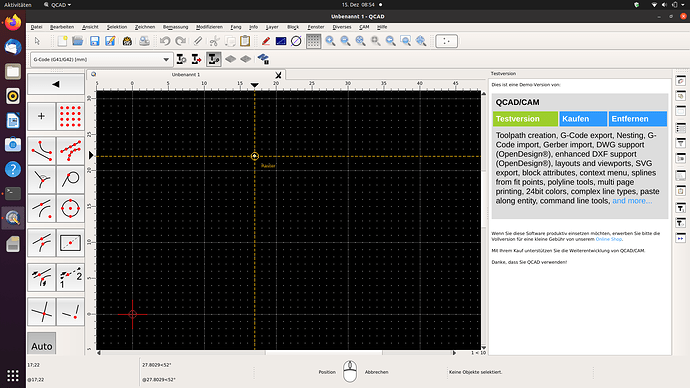Click the Auto Zoom magnifier icon
Image resolution: width=690 pixels, height=388 pixels.
click(360, 41)
